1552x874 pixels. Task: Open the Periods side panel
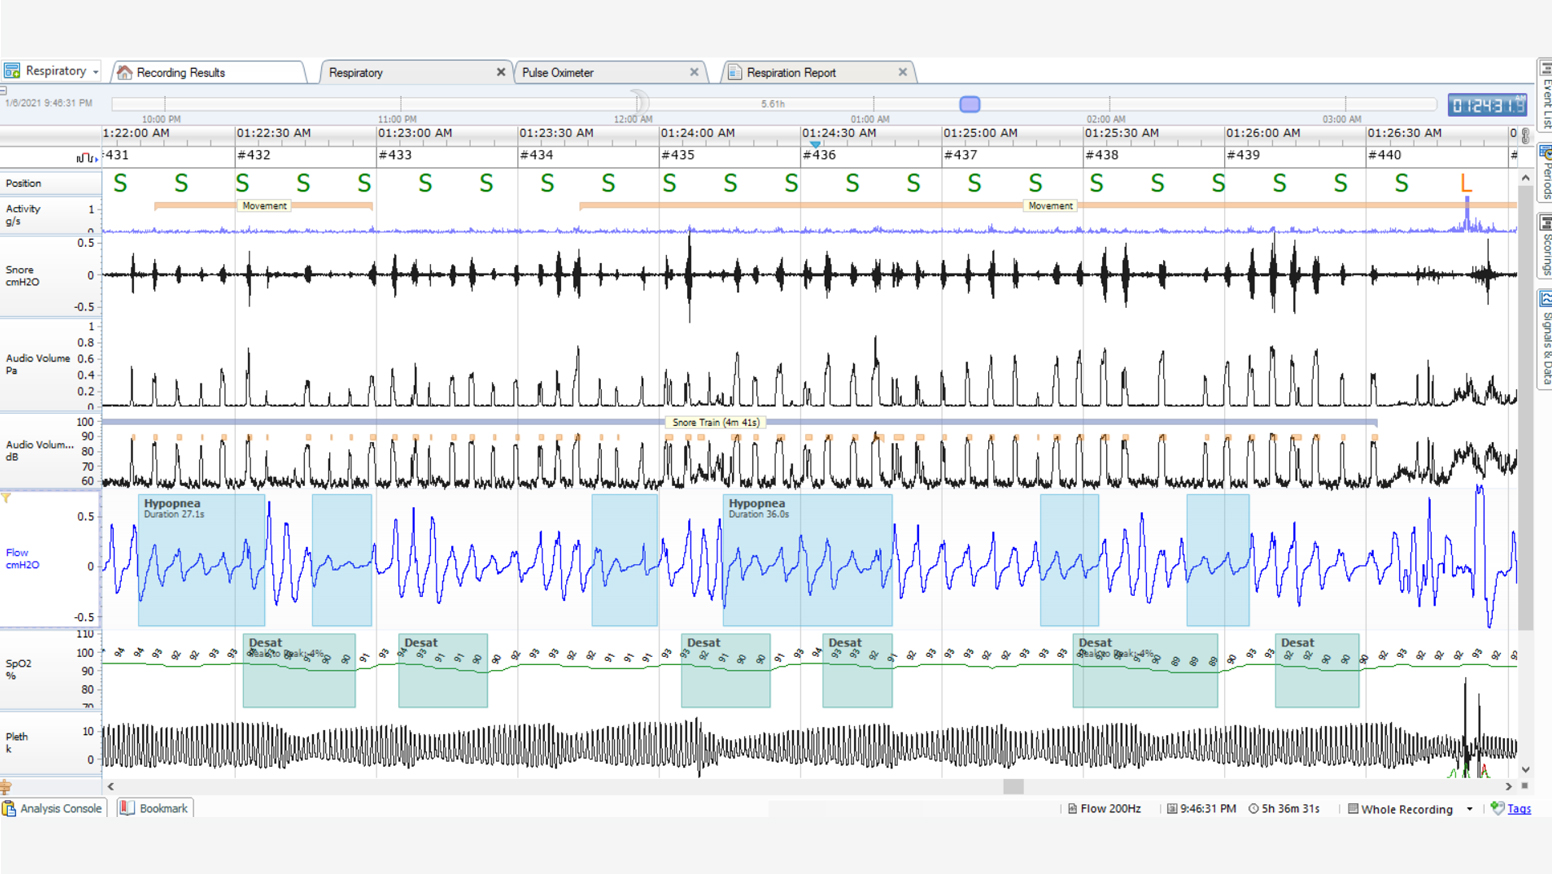pyautogui.click(x=1544, y=172)
